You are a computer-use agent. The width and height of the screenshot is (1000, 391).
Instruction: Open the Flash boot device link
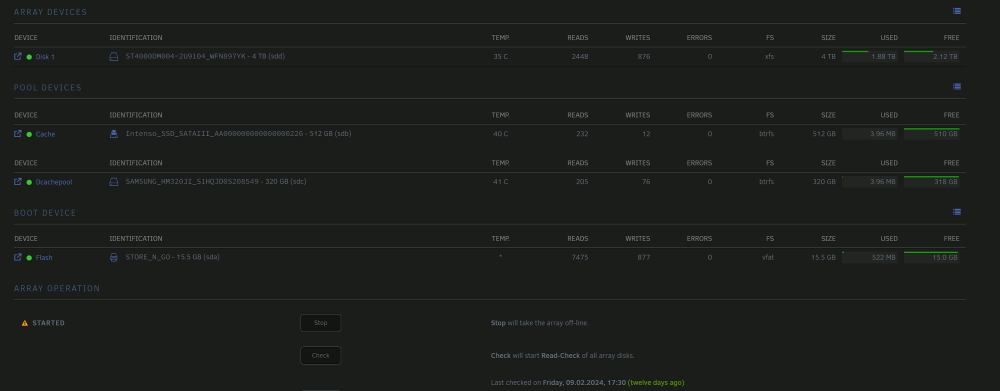click(44, 258)
